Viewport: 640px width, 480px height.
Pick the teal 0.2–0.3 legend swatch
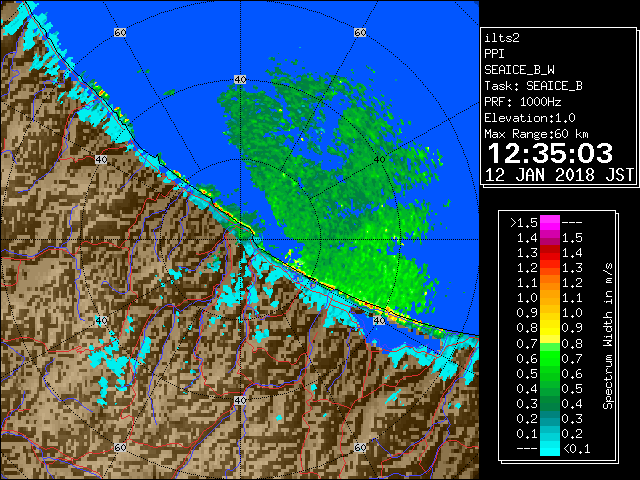click(550, 419)
